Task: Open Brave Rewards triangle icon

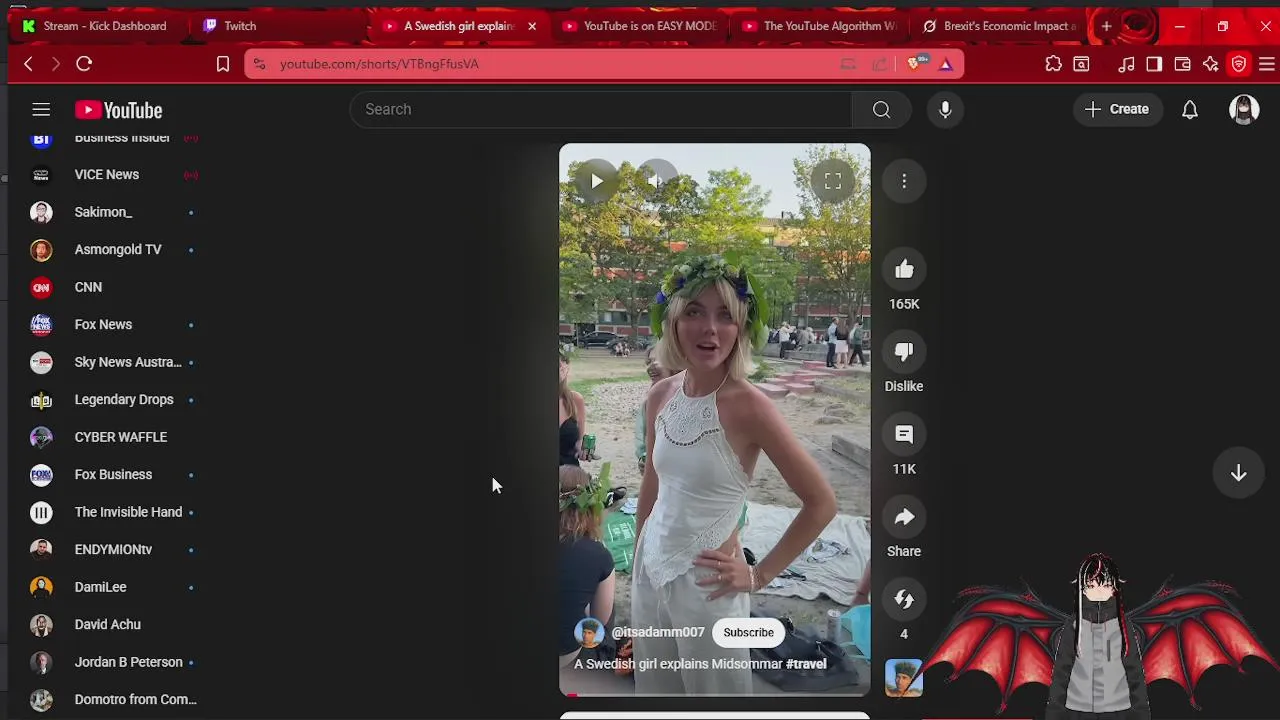Action: tap(945, 64)
